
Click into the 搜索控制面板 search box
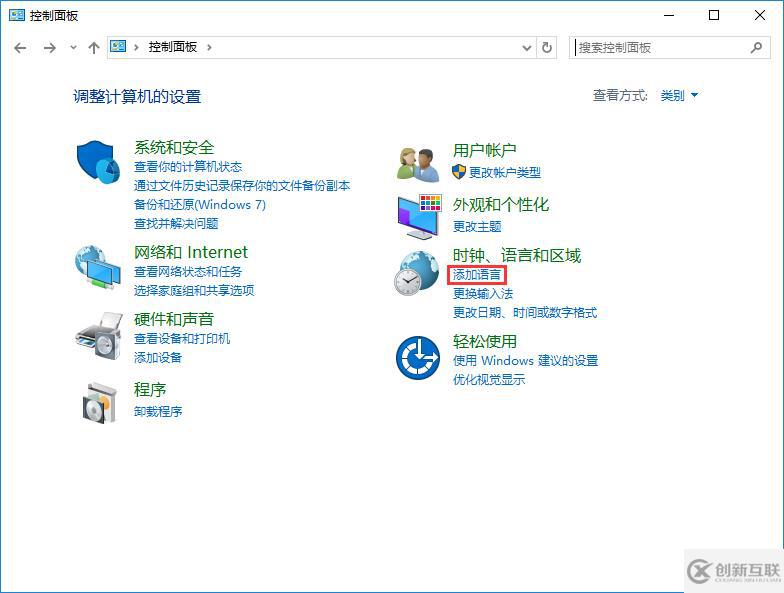coord(660,47)
